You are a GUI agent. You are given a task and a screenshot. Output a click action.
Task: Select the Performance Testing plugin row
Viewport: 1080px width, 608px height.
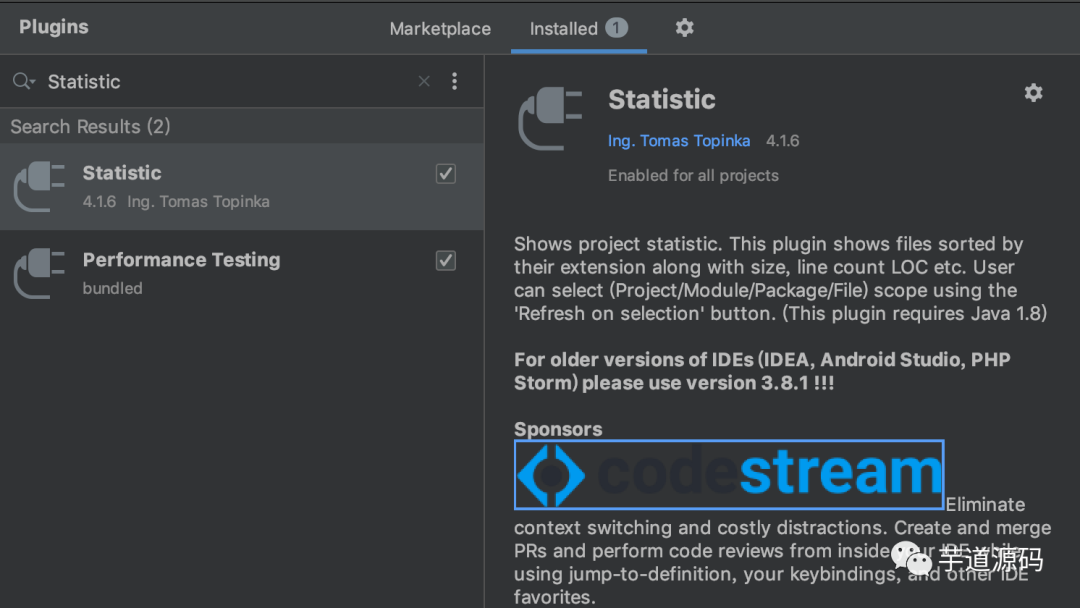coord(242,273)
